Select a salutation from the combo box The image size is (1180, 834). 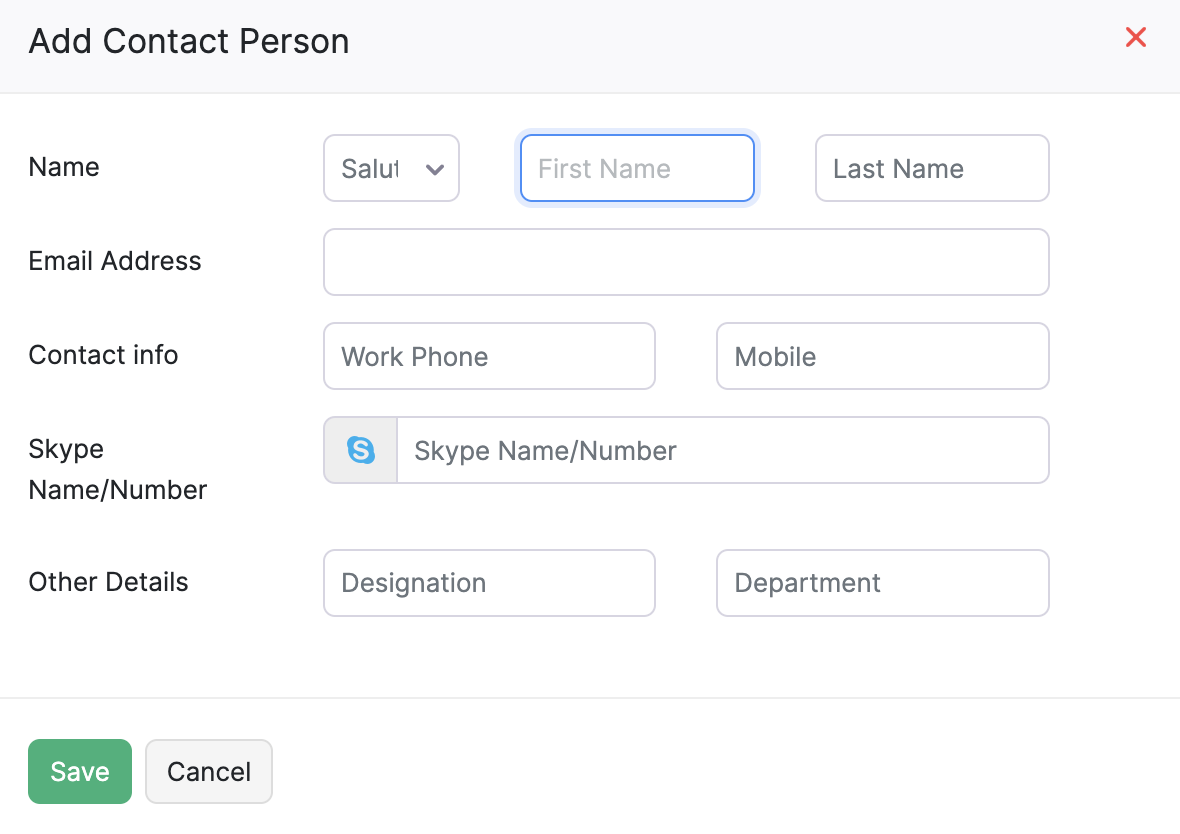(x=391, y=168)
